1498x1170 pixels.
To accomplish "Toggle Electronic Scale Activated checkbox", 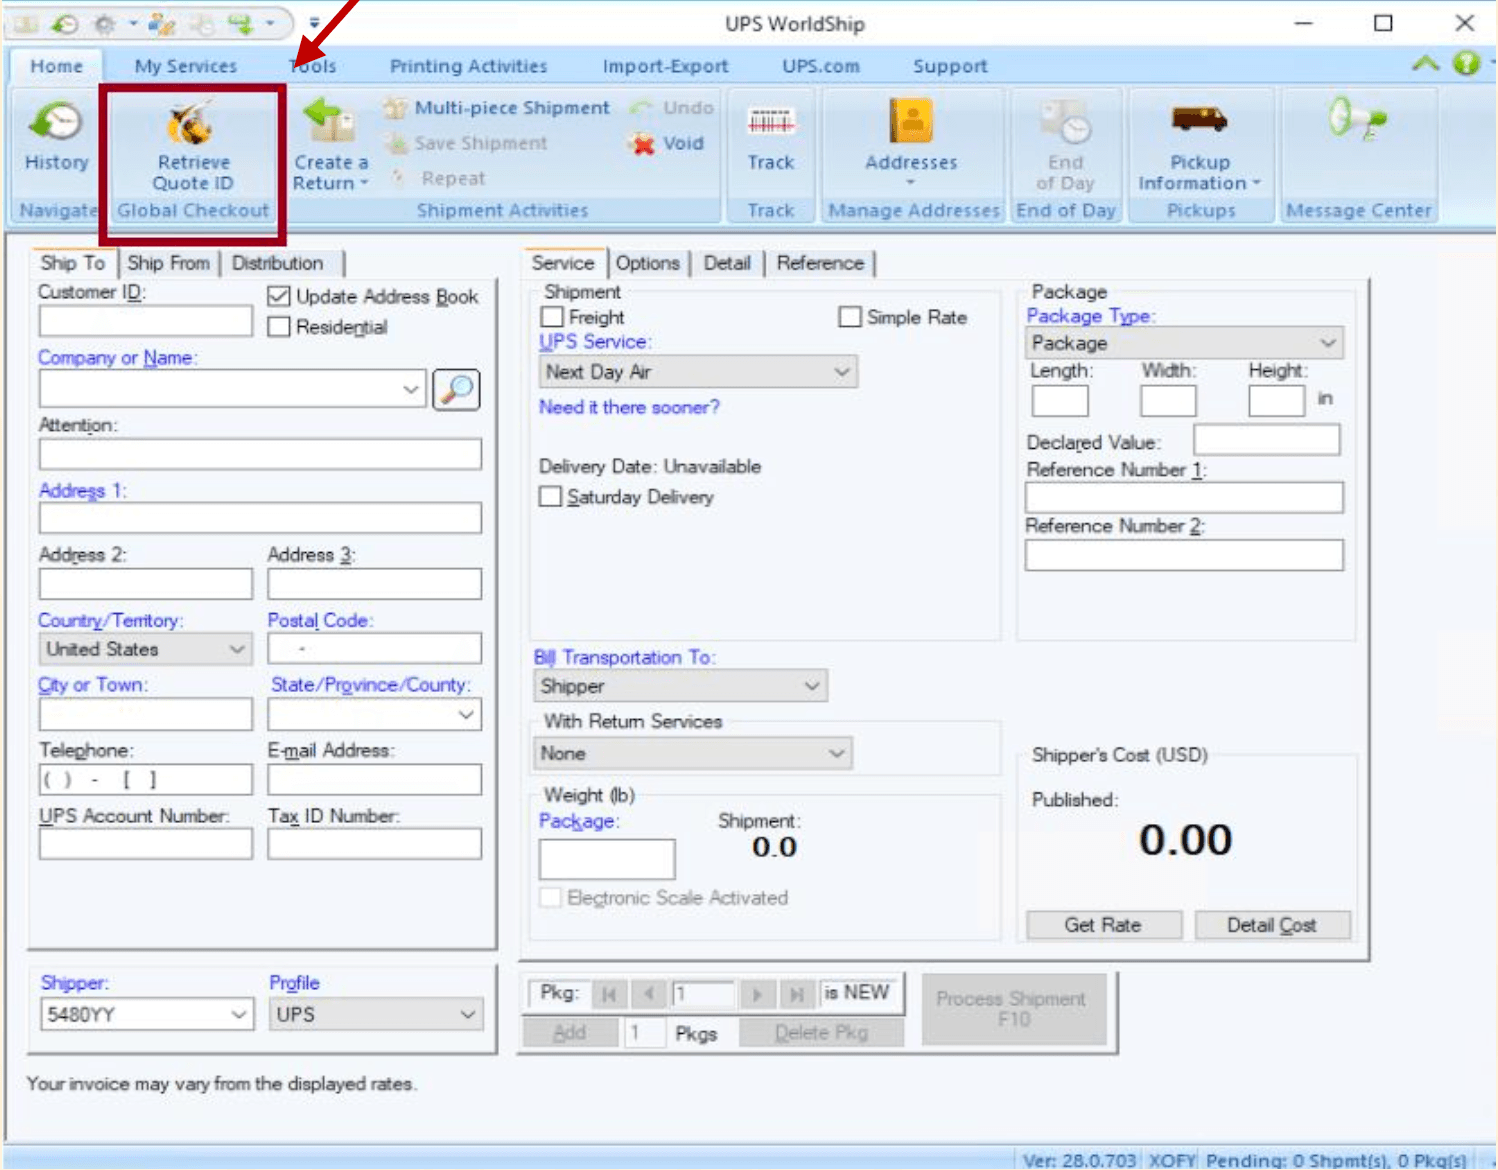I will [550, 897].
